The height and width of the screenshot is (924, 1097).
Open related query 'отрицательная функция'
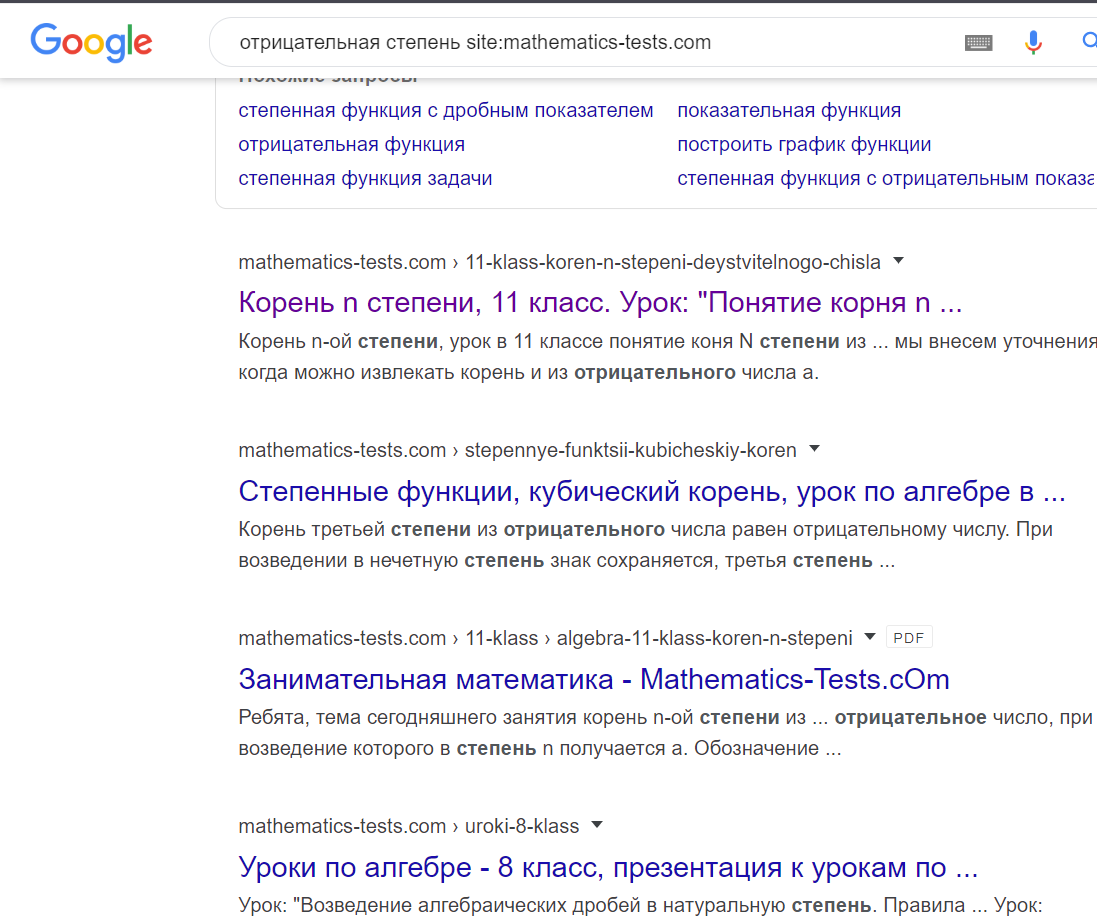[351, 145]
